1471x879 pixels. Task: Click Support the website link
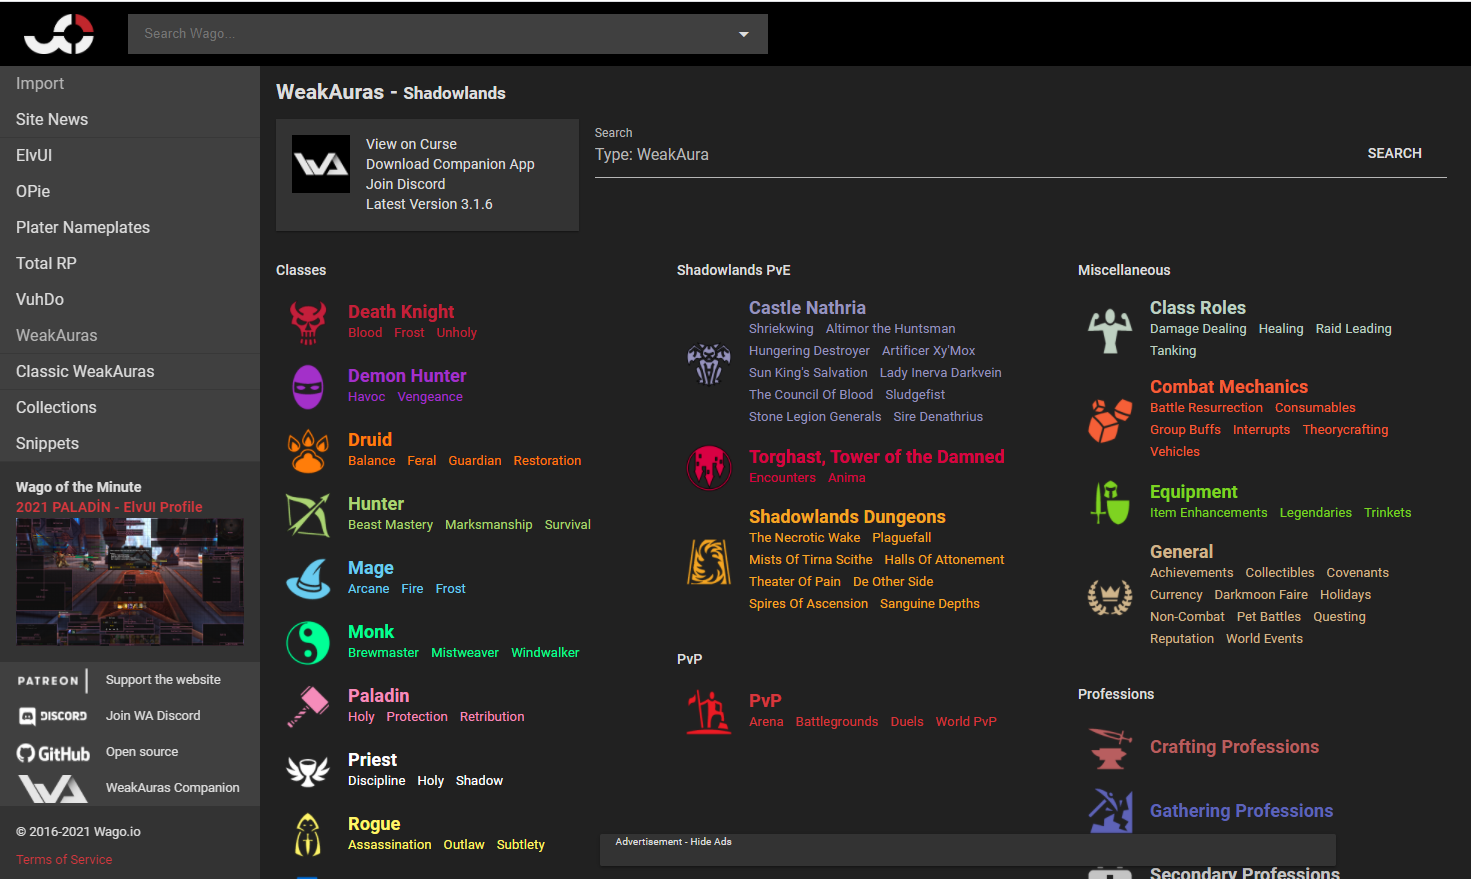tap(163, 680)
